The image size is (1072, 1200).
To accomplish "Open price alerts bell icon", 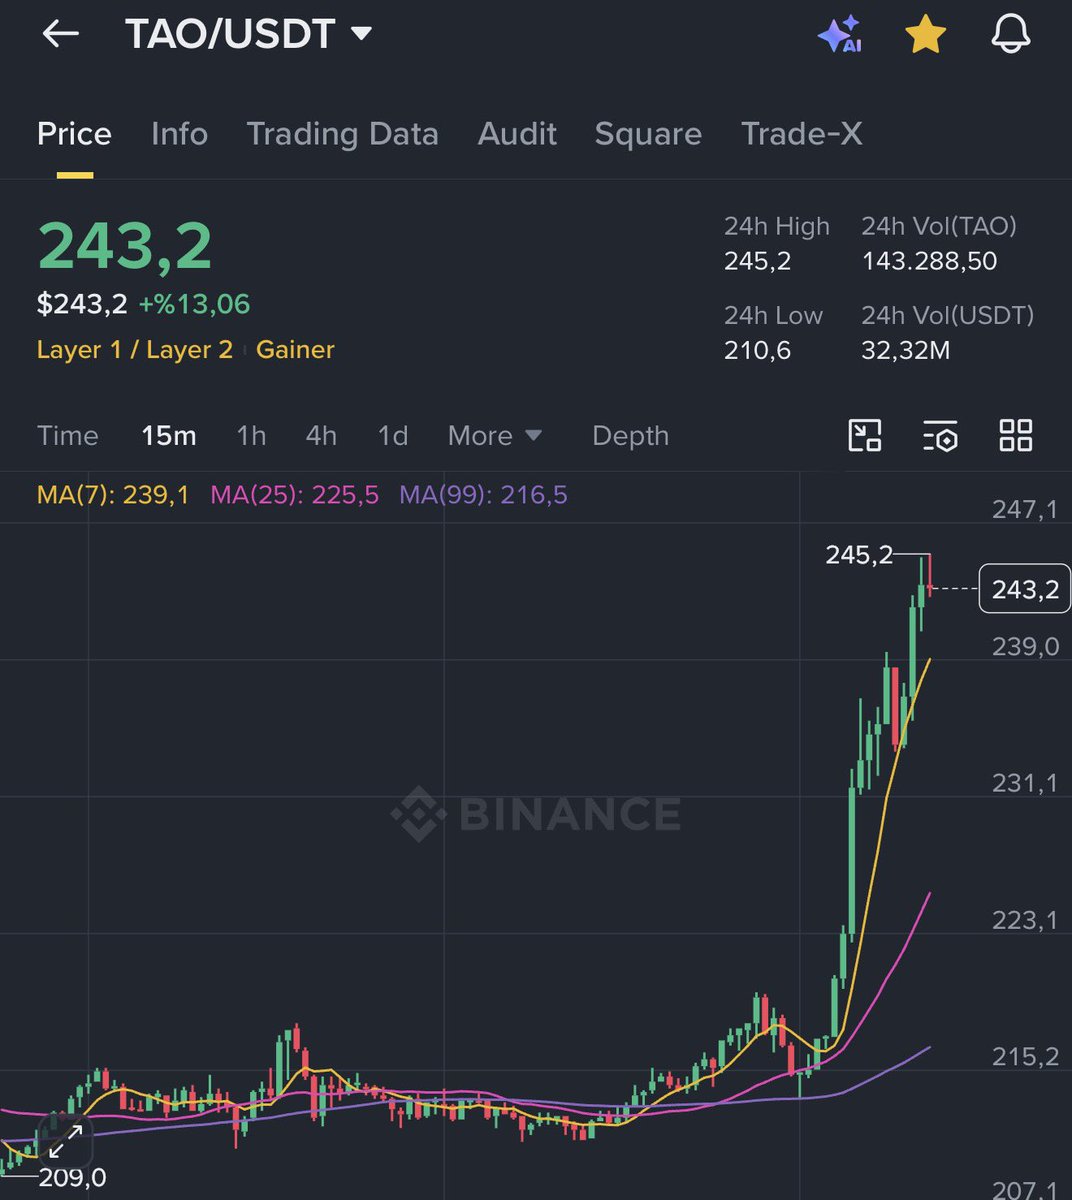I will point(1010,34).
